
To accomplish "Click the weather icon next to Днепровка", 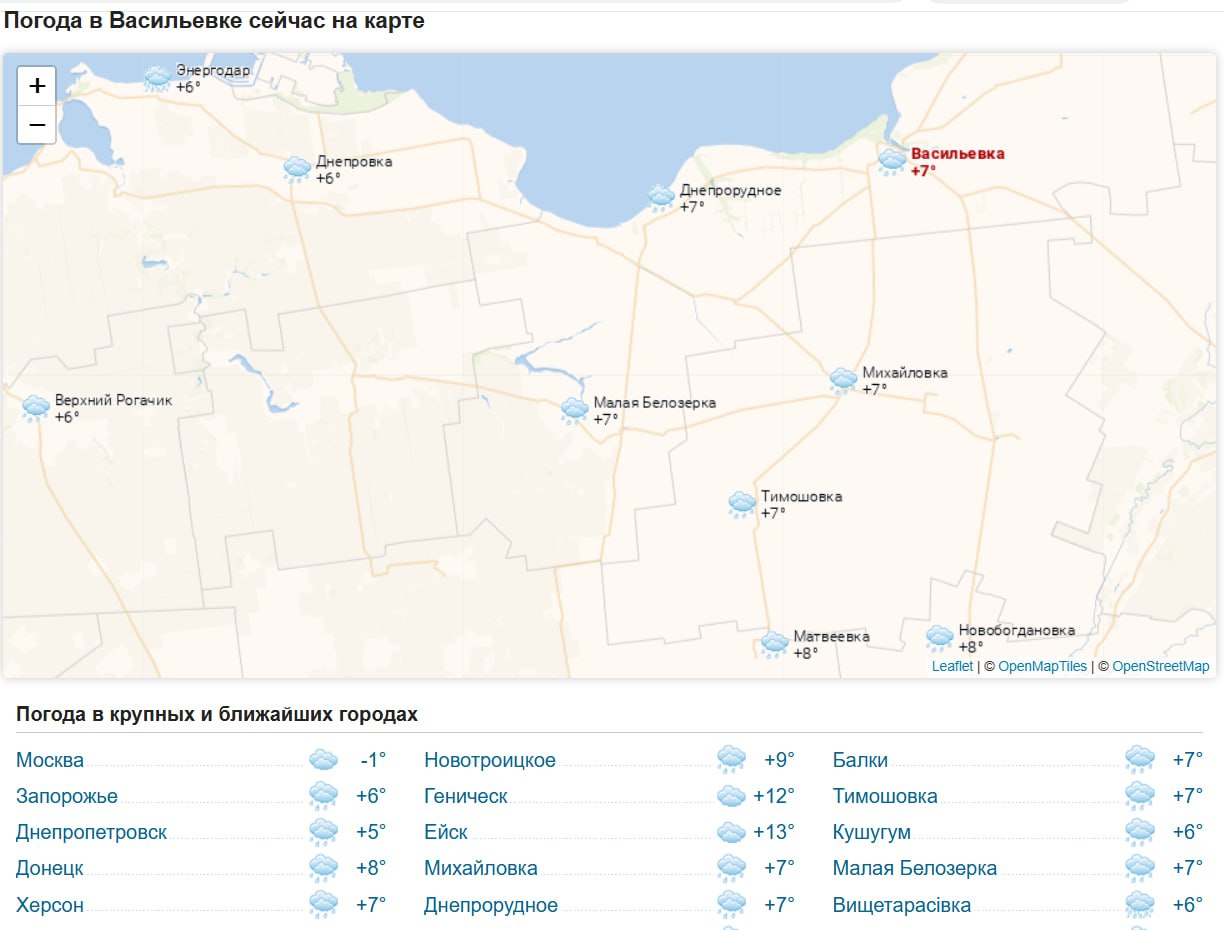I will (x=297, y=169).
